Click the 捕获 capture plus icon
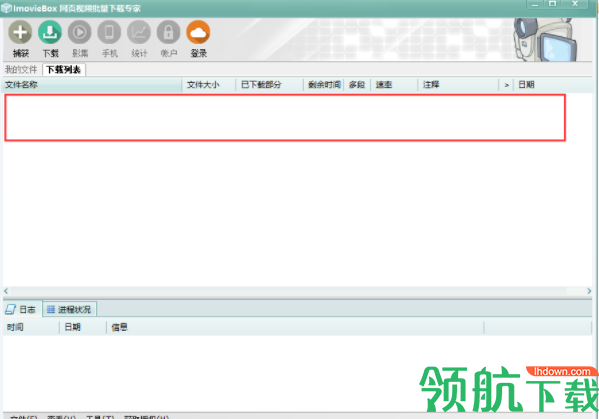Image resolution: width=599 pixels, height=419 pixels. (20, 32)
